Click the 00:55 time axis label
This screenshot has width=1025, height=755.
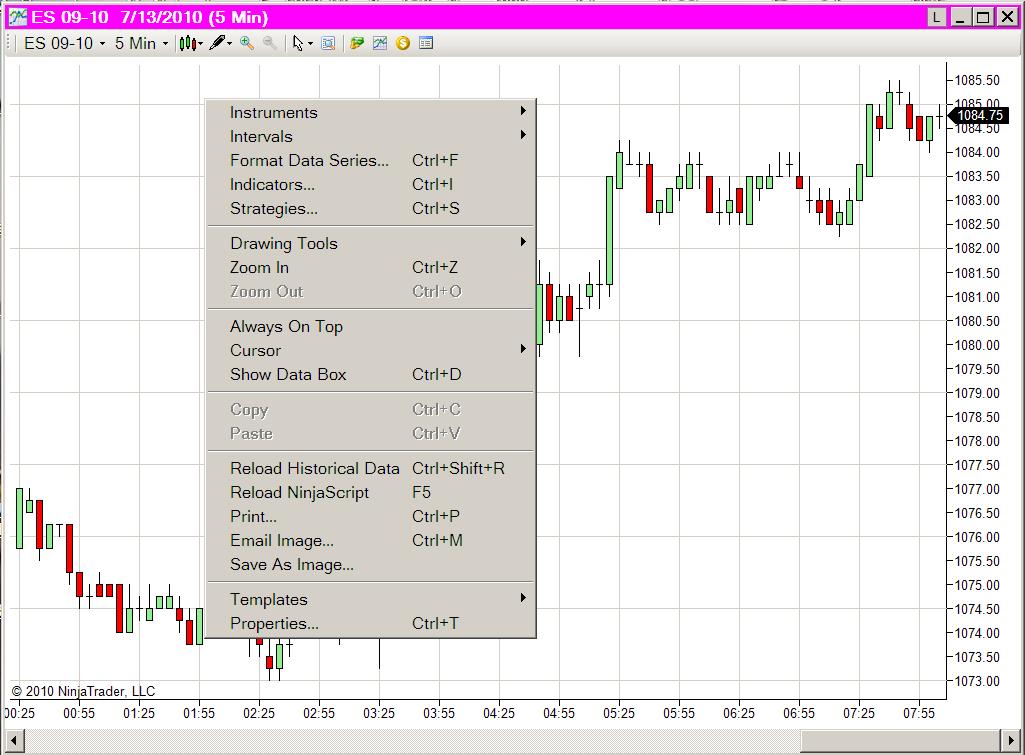tap(79, 713)
